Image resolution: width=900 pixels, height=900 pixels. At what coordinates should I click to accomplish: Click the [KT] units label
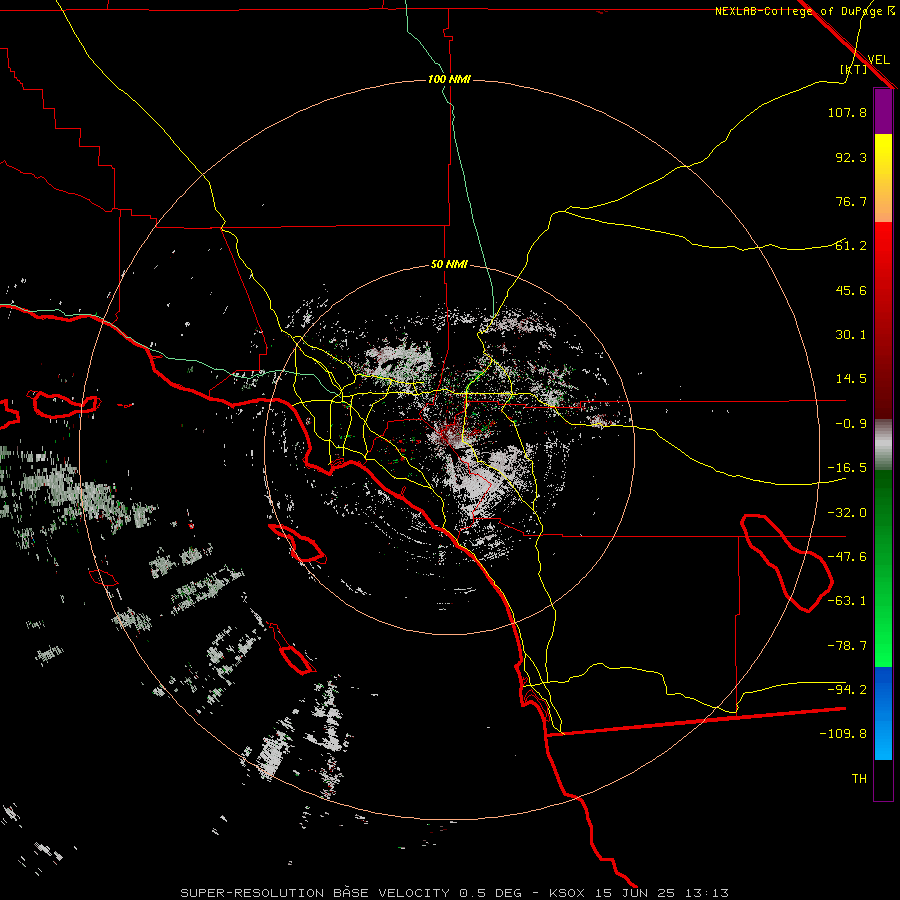854,69
